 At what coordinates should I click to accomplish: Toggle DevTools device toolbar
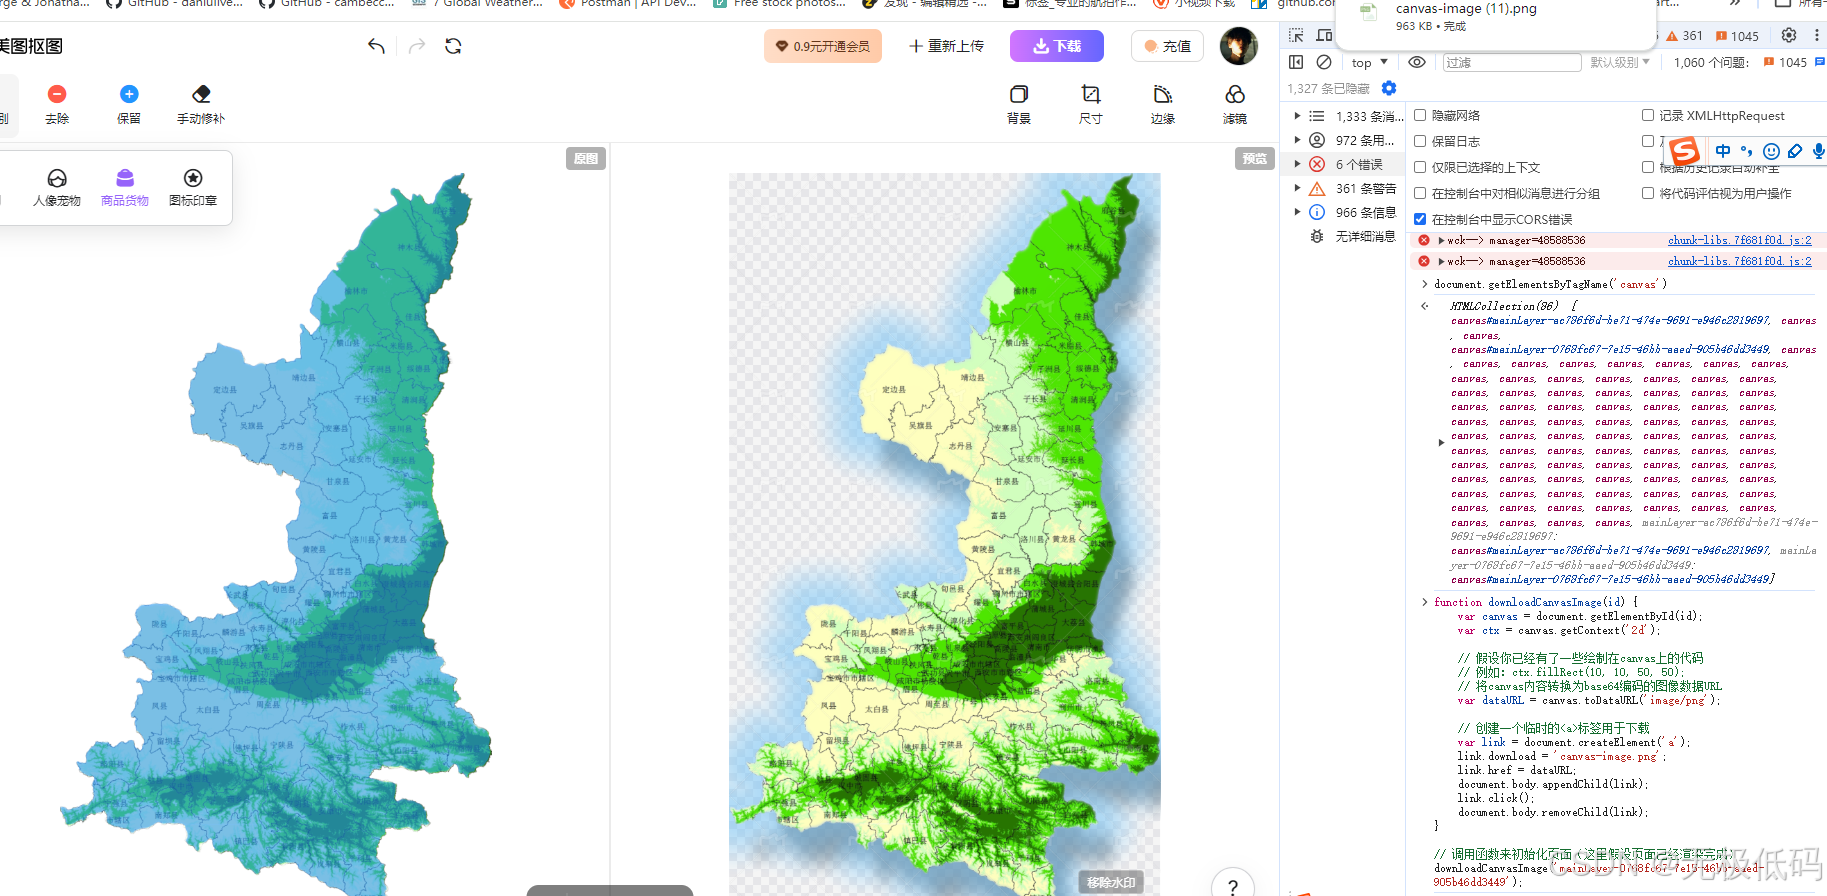pyautogui.click(x=1324, y=35)
